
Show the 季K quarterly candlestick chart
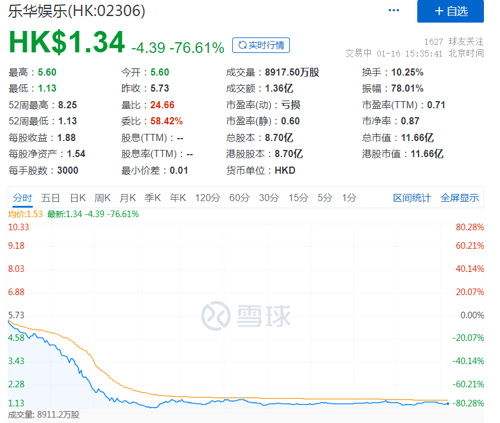point(153,198)
